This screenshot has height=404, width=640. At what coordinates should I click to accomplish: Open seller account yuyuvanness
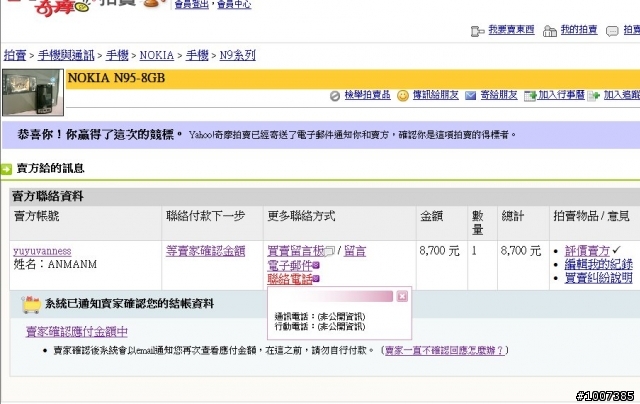(x=42, y=251)
